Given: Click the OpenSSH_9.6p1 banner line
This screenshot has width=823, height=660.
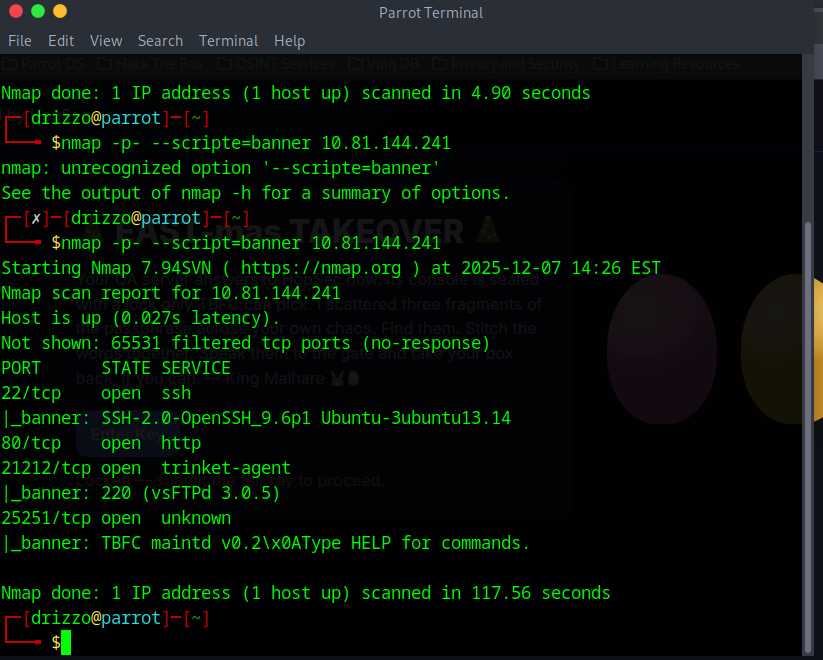Looking at the screenshot, I should pos(256,418).
